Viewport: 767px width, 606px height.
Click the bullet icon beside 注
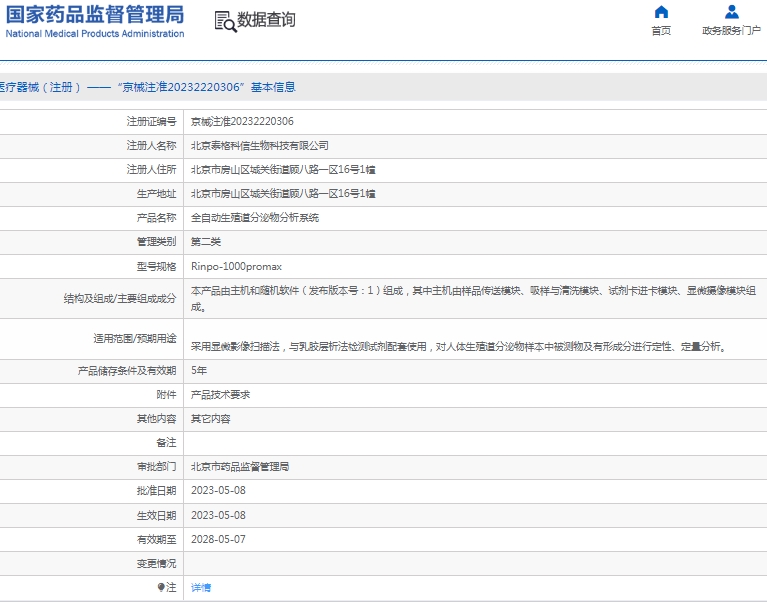(x=161, y=587)
